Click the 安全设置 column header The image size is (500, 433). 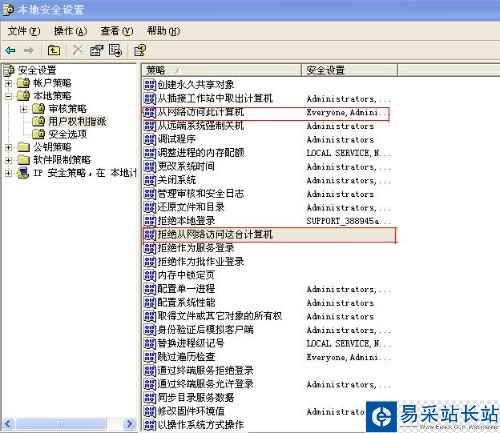(349, 70)
